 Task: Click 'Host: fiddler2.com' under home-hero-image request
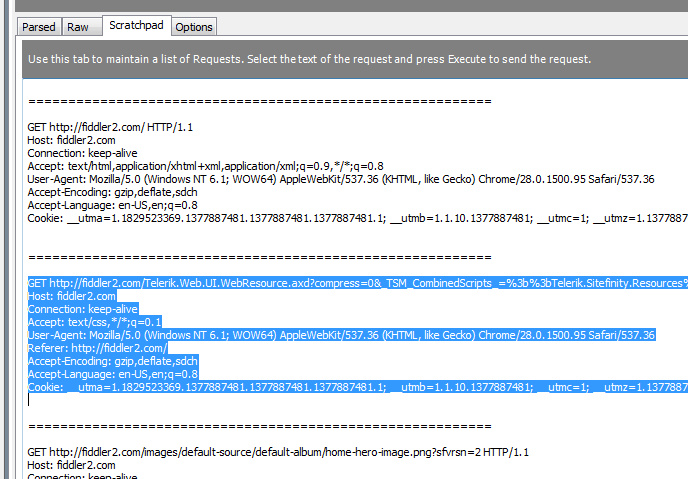tap(72, 465)
